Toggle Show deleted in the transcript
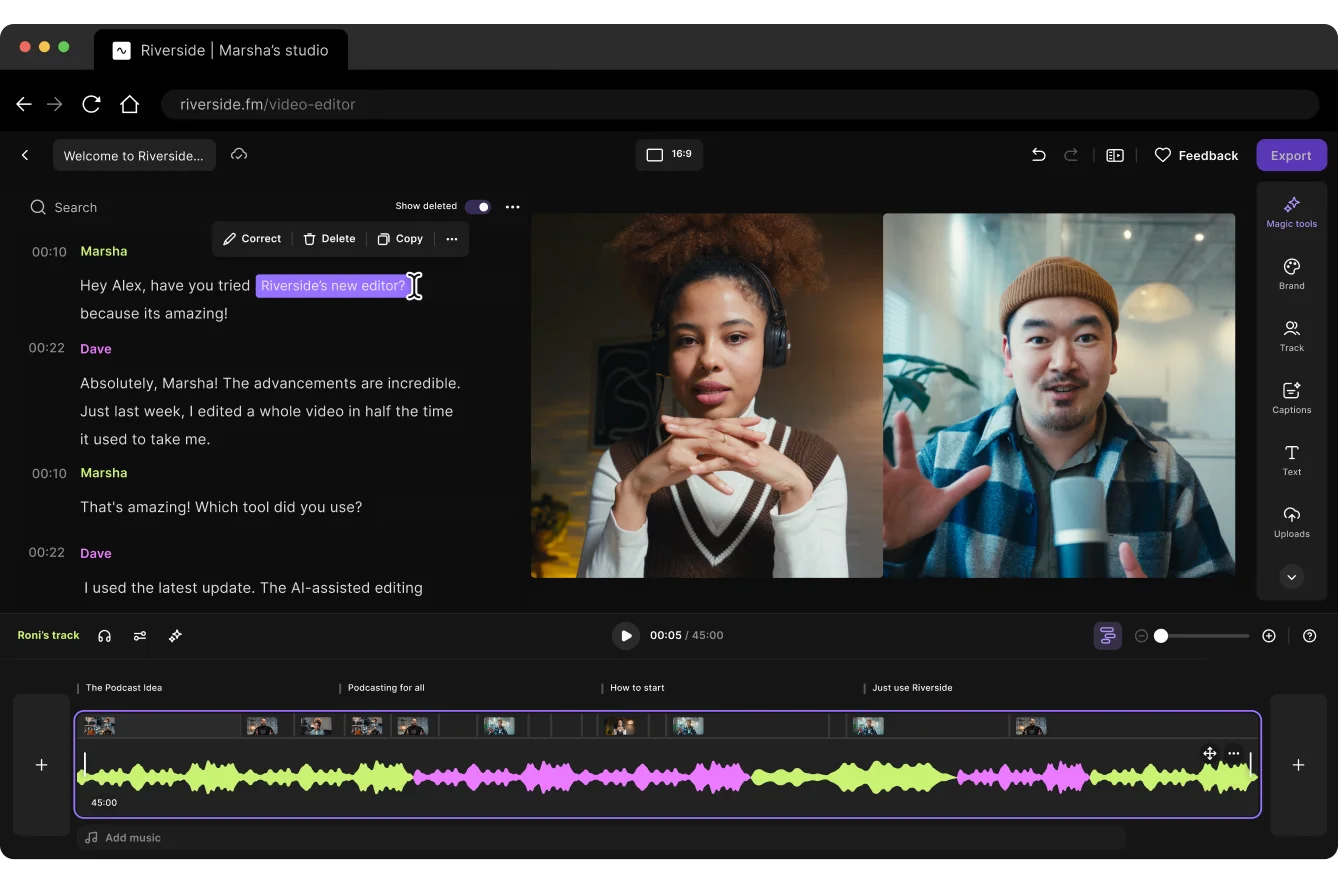This screenshot has height=882, width=1338. click(x=478, y=206)
